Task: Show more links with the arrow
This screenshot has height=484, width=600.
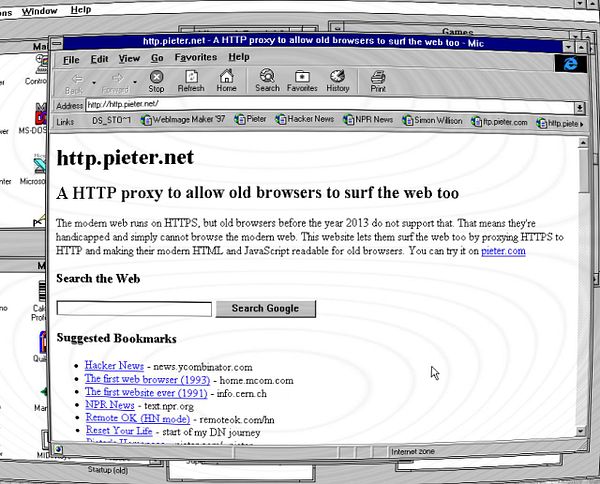Action: [582, 124]
